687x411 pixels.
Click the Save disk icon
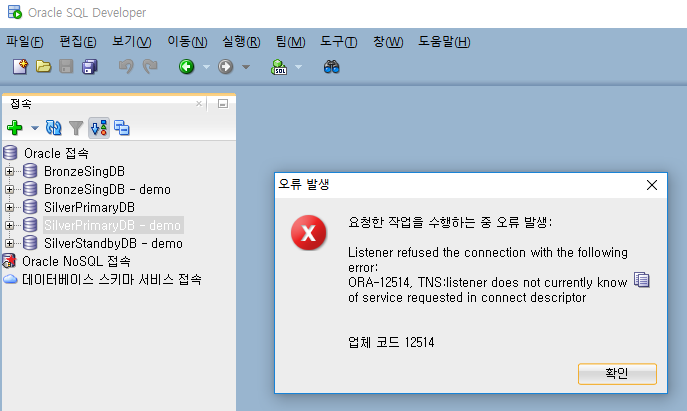tap(66, 67)
